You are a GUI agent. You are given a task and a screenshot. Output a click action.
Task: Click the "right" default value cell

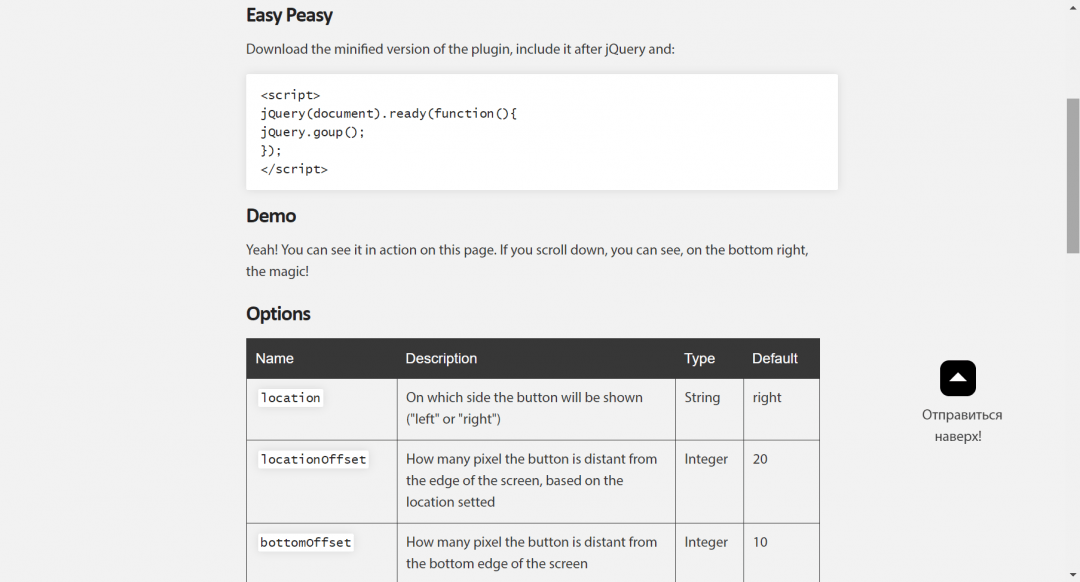pyautogui.click(x=767, y=398)
